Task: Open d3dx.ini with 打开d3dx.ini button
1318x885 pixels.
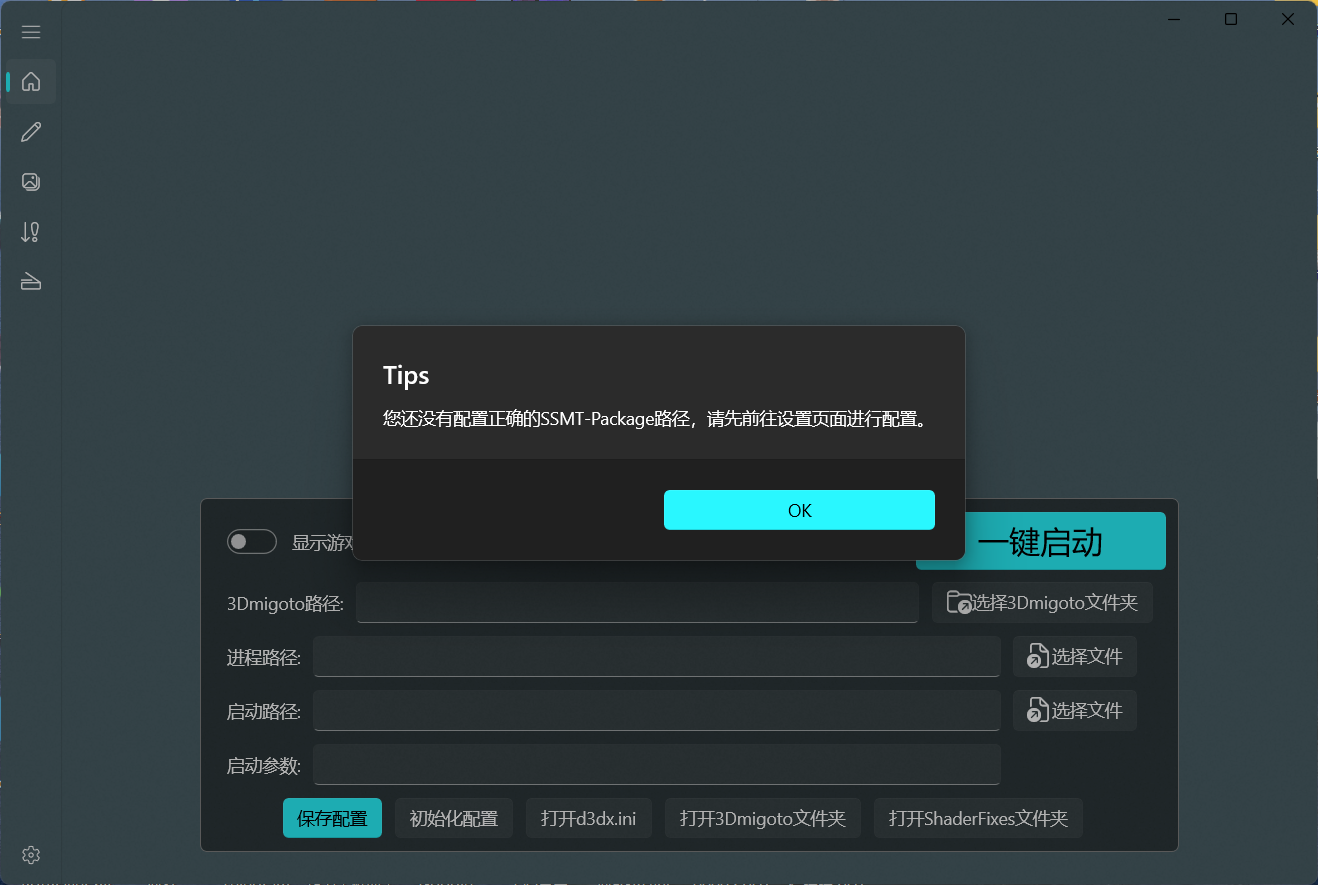Action: [x=589, y=817]
